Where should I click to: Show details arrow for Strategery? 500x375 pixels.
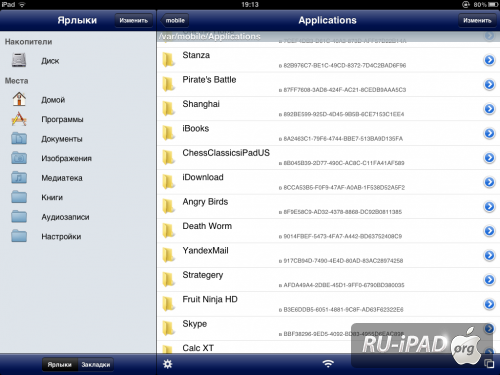(489, 279)
